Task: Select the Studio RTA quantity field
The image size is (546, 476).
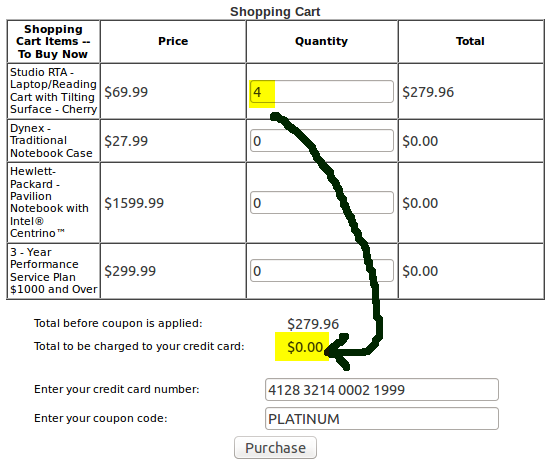Action: [322, 92]
